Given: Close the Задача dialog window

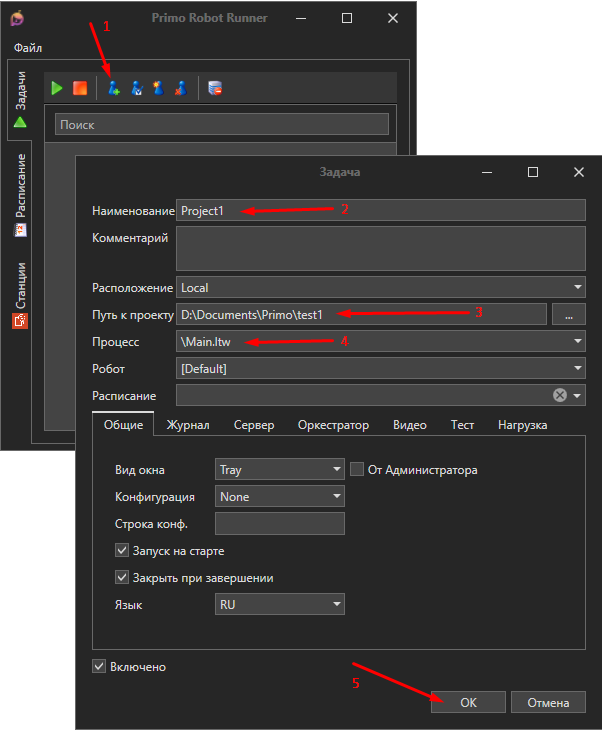Looking at the screenshot, I should click(579, 172).
